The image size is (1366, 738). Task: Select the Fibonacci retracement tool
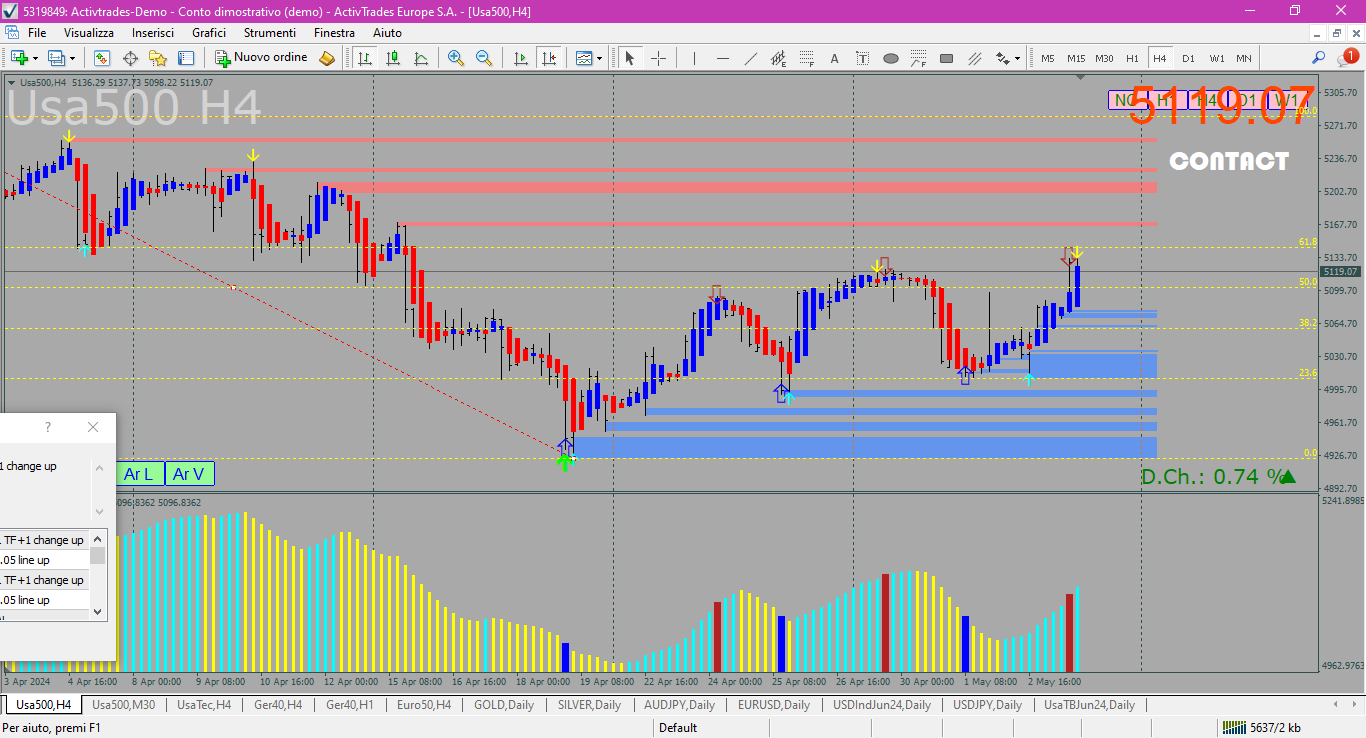807,58
